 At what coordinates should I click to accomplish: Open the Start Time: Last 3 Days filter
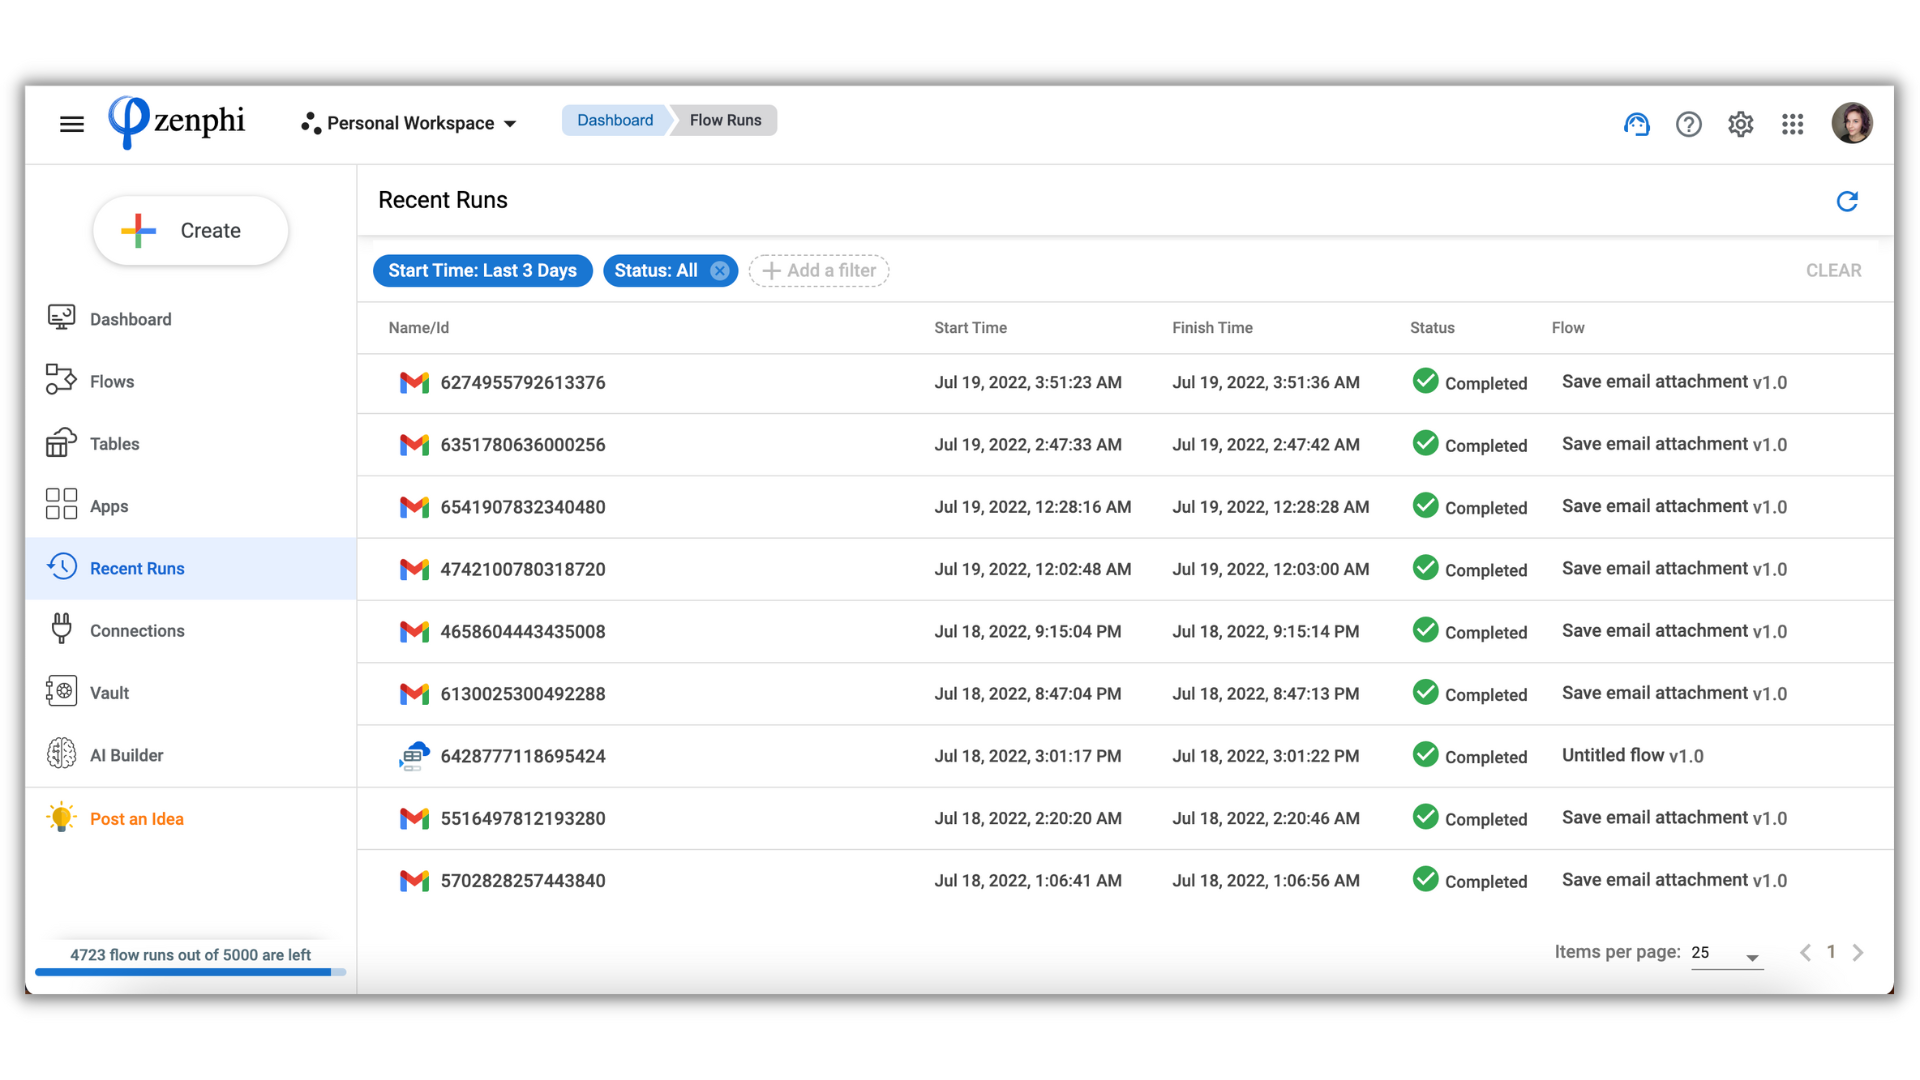pyautogui.click(x=482, y=271)
